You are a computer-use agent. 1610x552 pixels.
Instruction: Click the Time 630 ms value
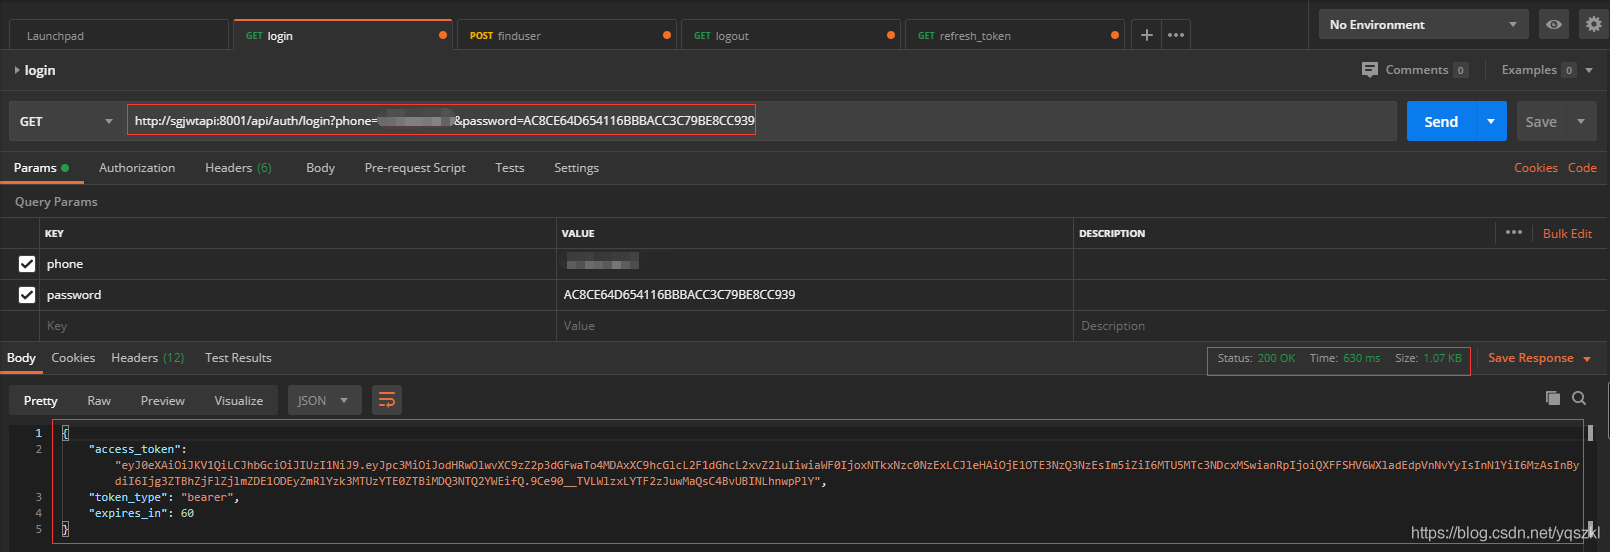(x=1345, y=358)
